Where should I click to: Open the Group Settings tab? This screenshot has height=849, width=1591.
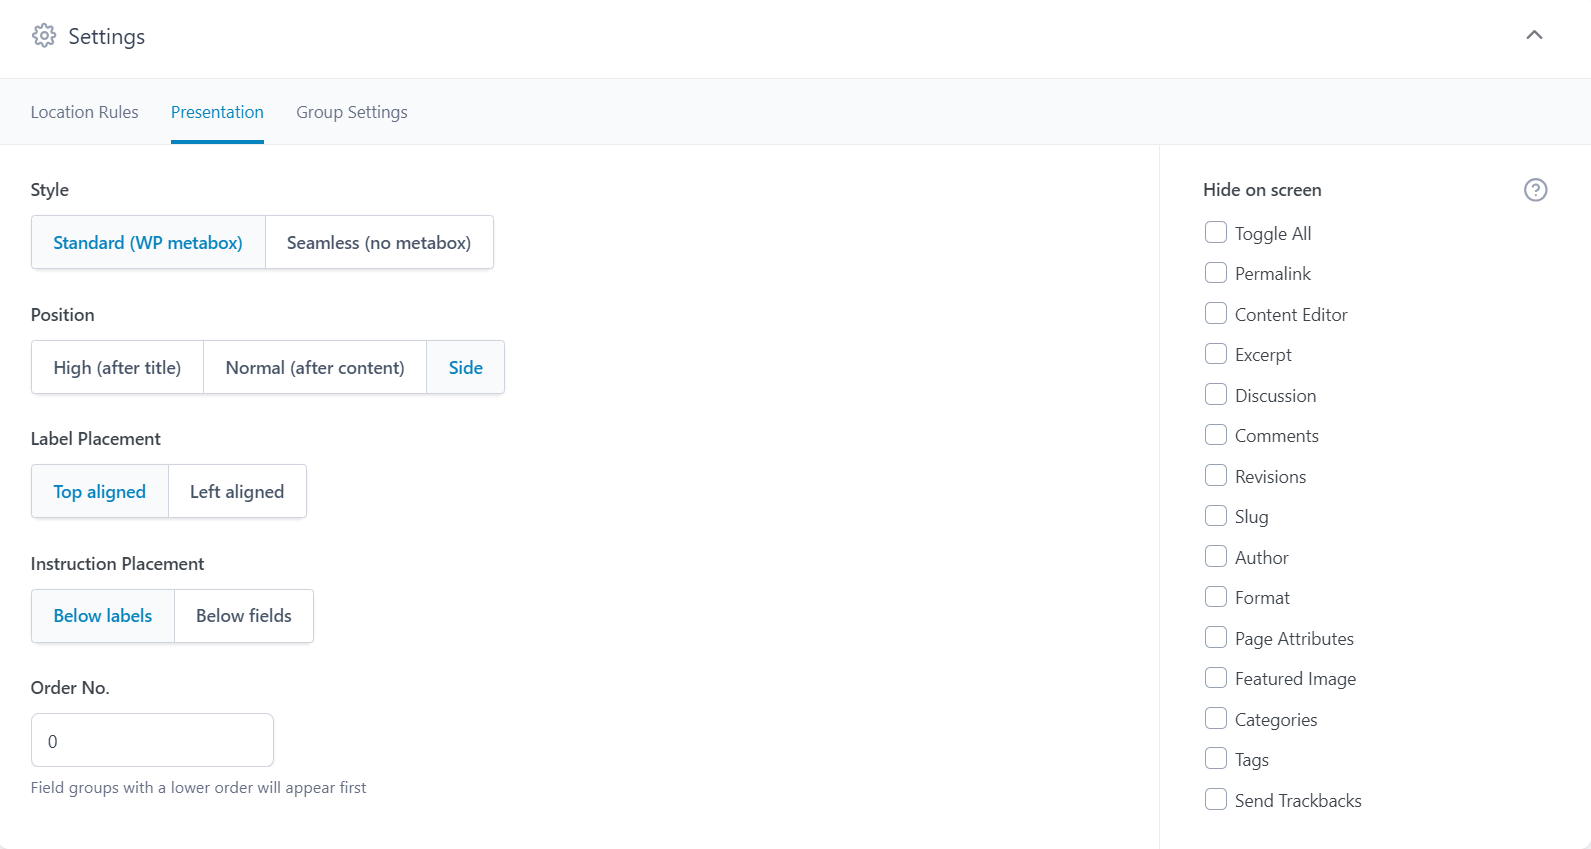pyautogui.click(x=352, y=112)
